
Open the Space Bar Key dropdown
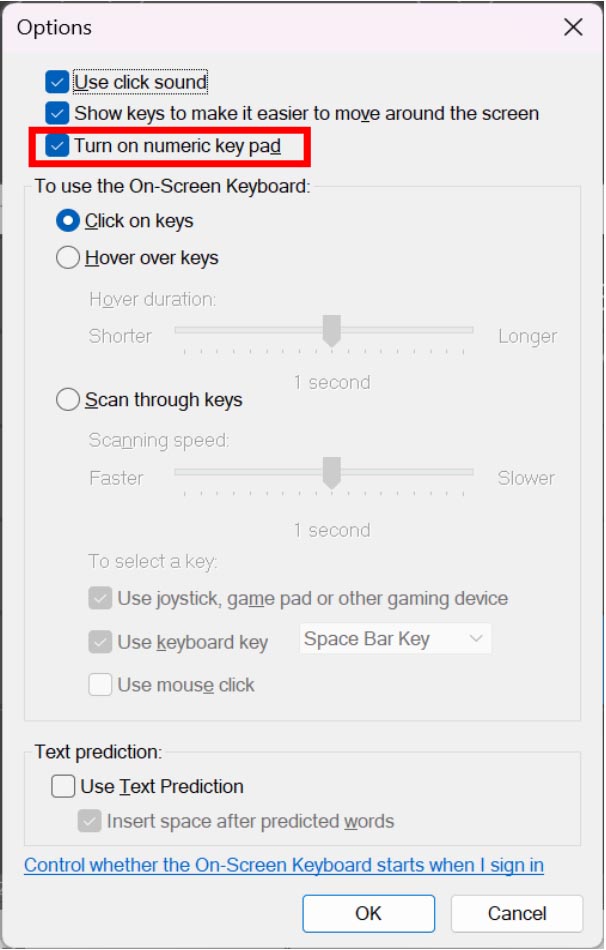pyautogui.click(x=395, y=639)
